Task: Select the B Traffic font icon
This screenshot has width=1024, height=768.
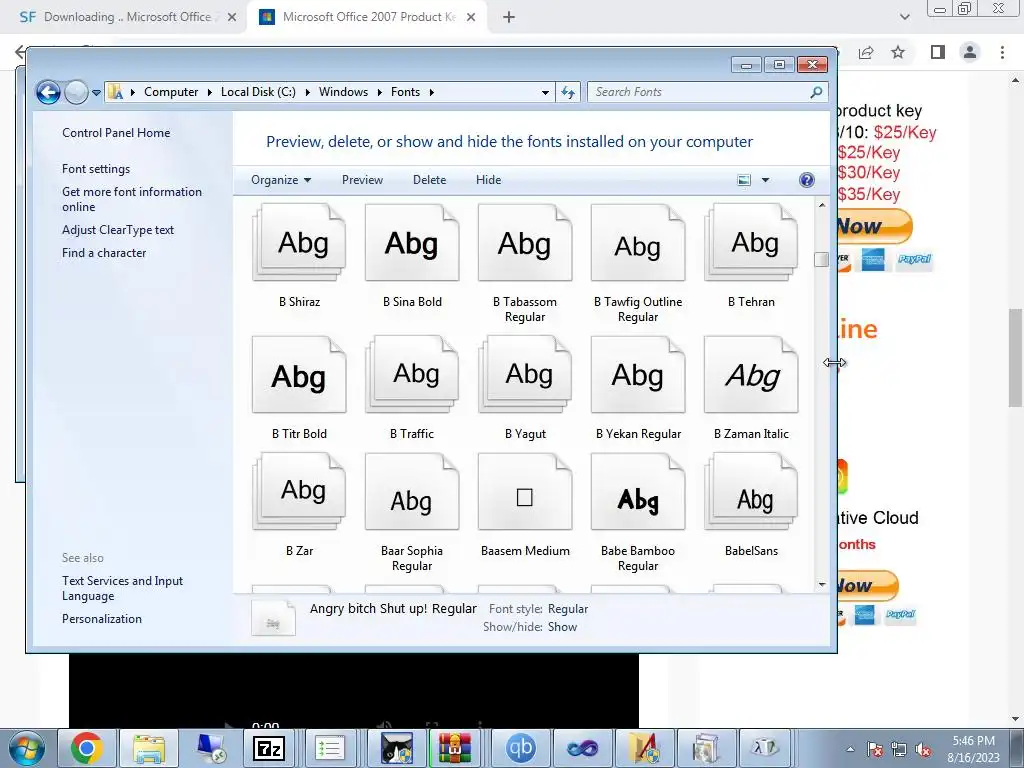Action: [x=412, y=374]
